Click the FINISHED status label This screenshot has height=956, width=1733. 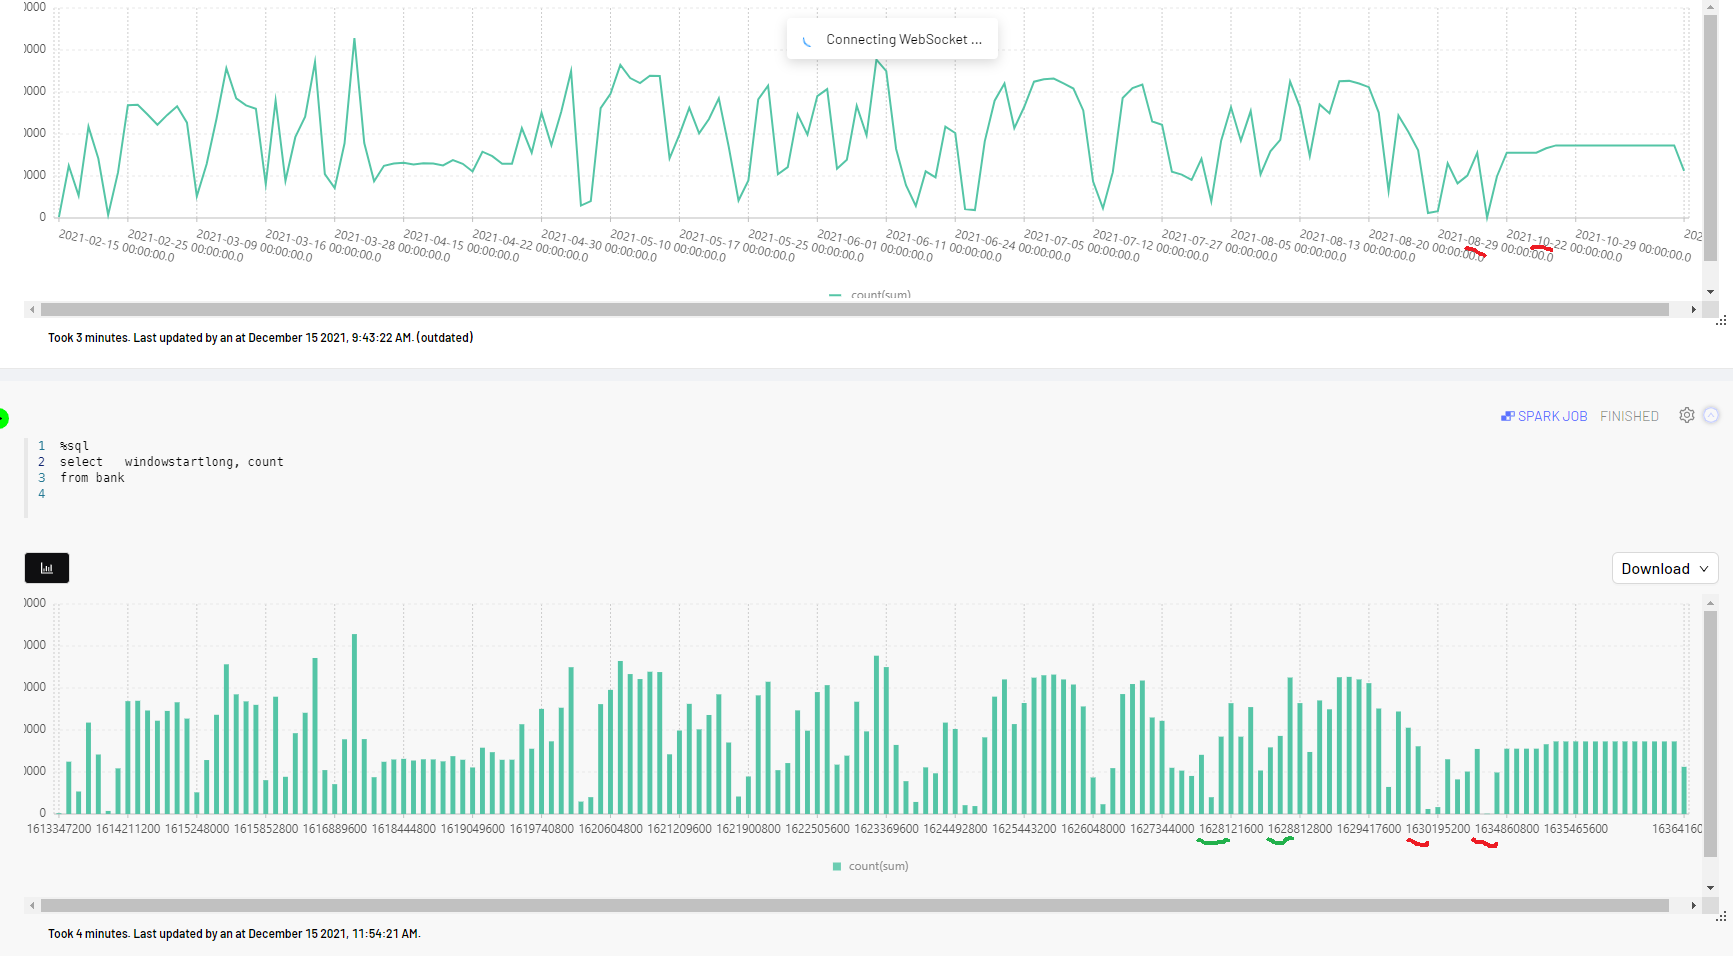pyautogui.click(x=1629, y=416)
